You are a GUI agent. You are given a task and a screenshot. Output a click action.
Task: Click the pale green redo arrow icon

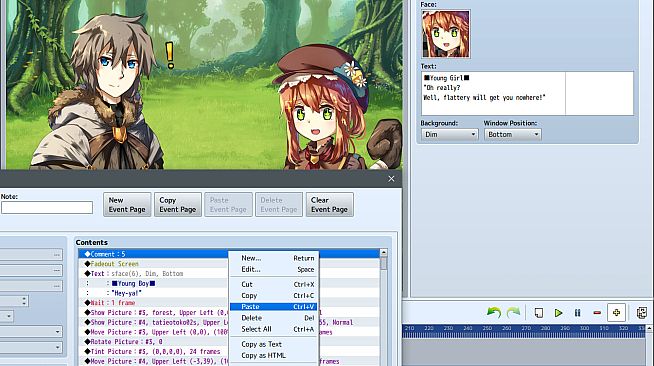513,312
